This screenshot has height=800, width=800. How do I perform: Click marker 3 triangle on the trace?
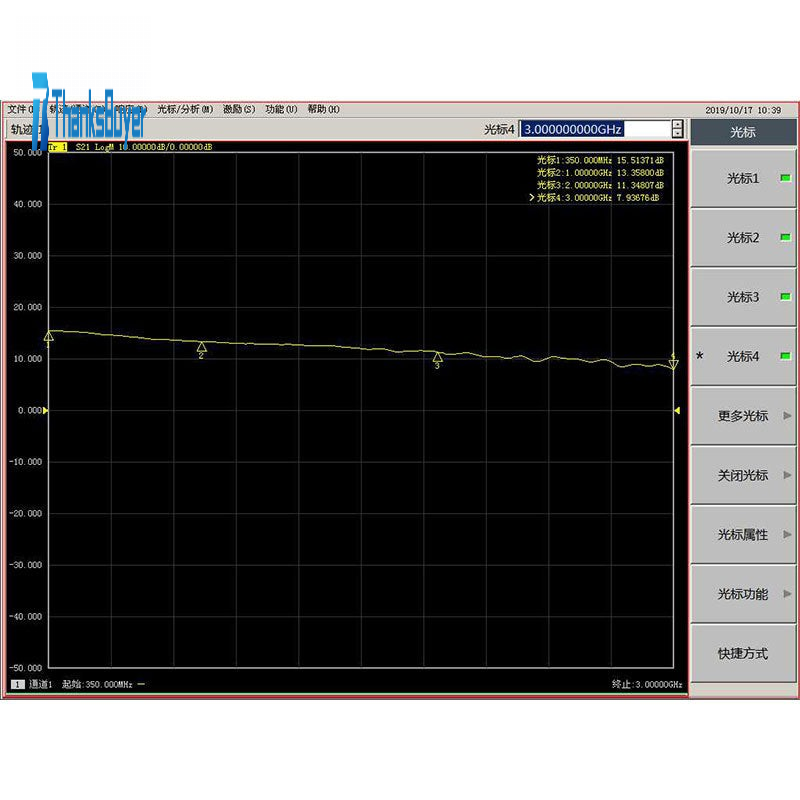pos(437,357)
